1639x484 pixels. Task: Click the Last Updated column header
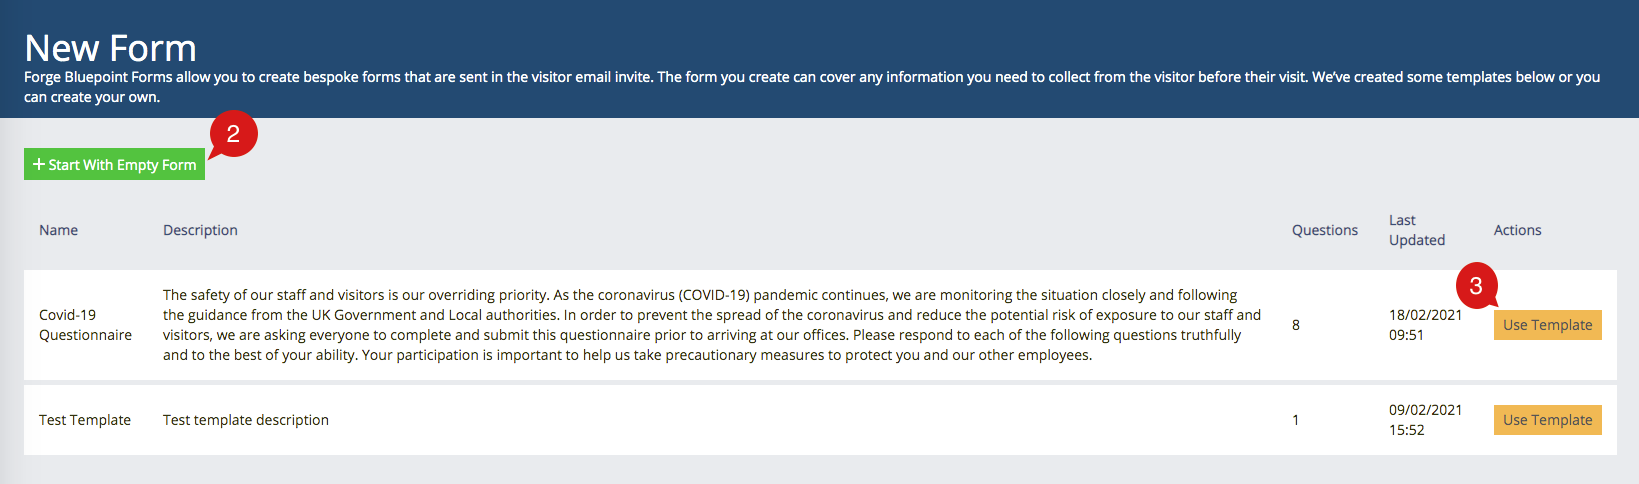[x=1417, y=230]
